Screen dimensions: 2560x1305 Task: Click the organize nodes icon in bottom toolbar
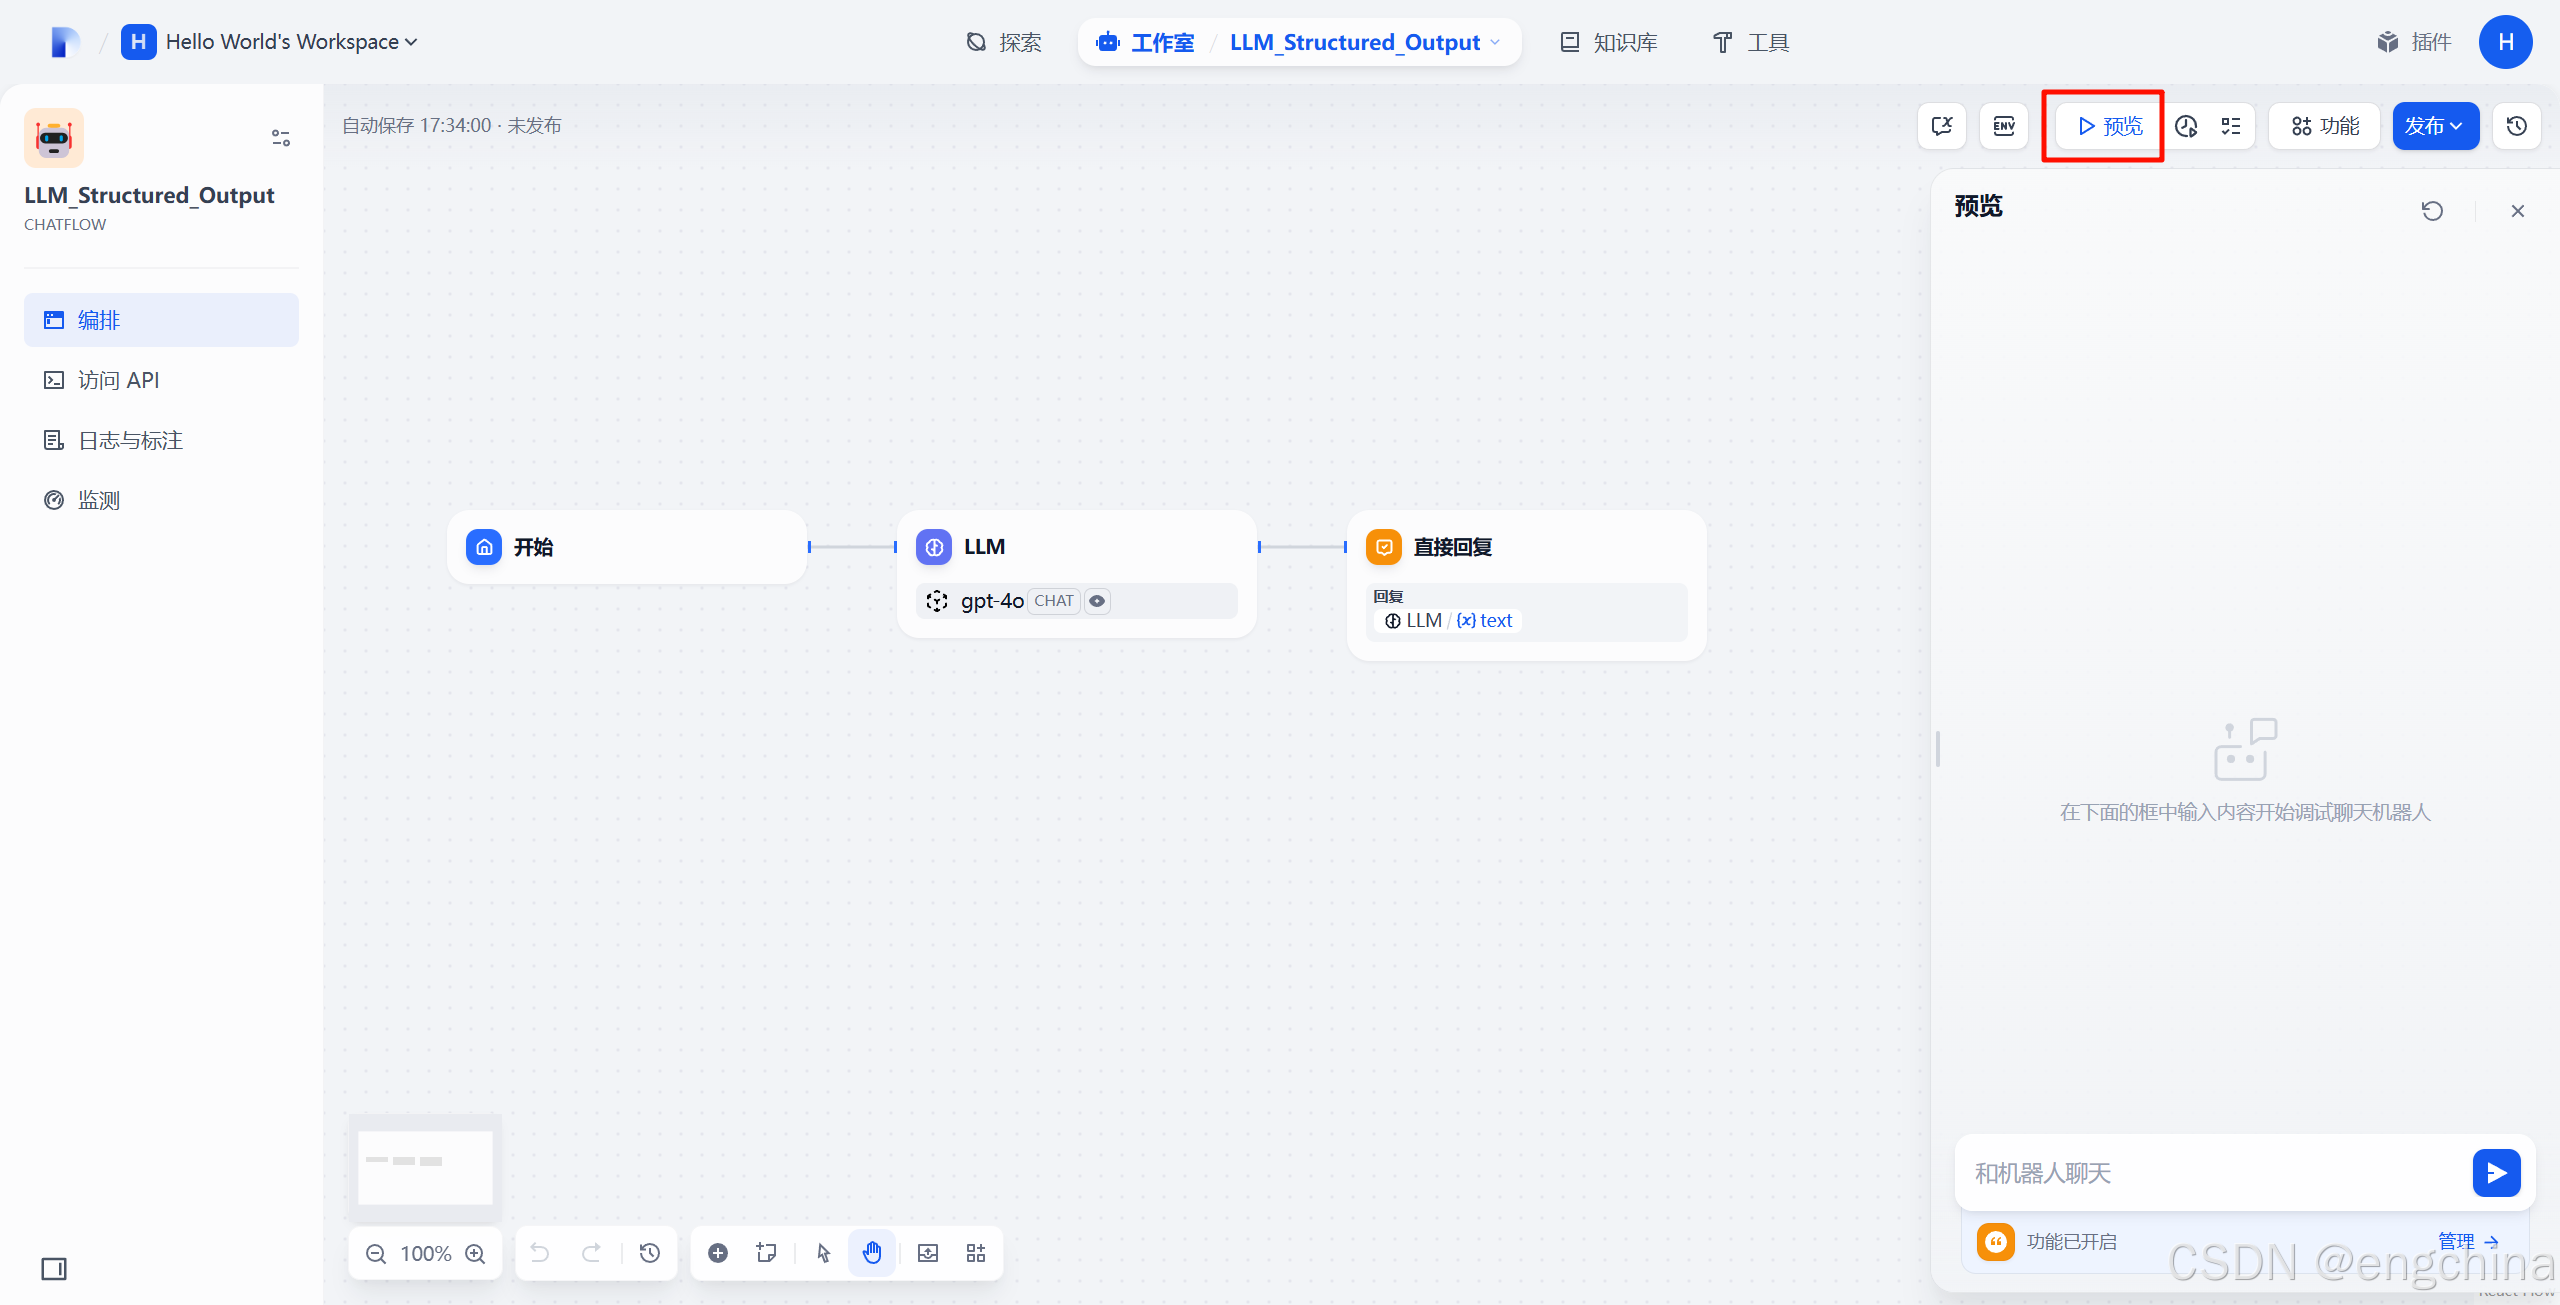pyautogui.click(x=976, y=1253)
